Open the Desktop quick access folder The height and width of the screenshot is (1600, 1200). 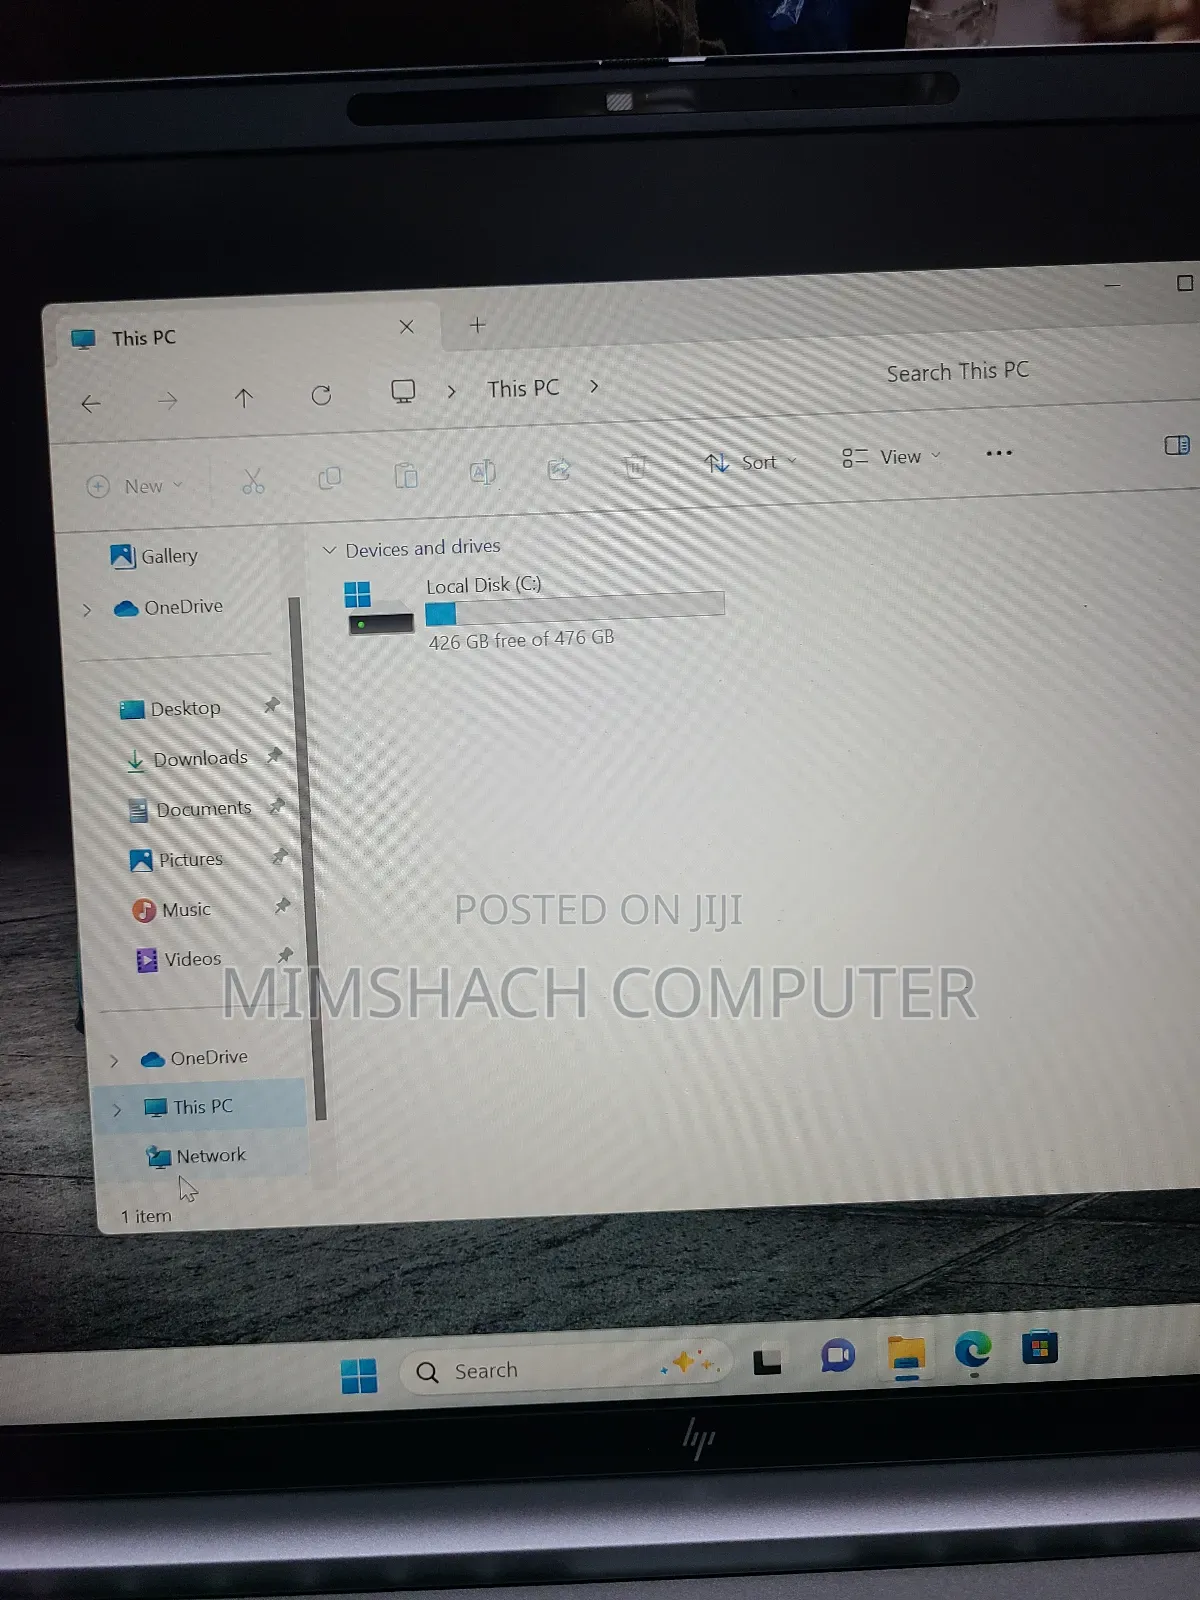[170, 709]
